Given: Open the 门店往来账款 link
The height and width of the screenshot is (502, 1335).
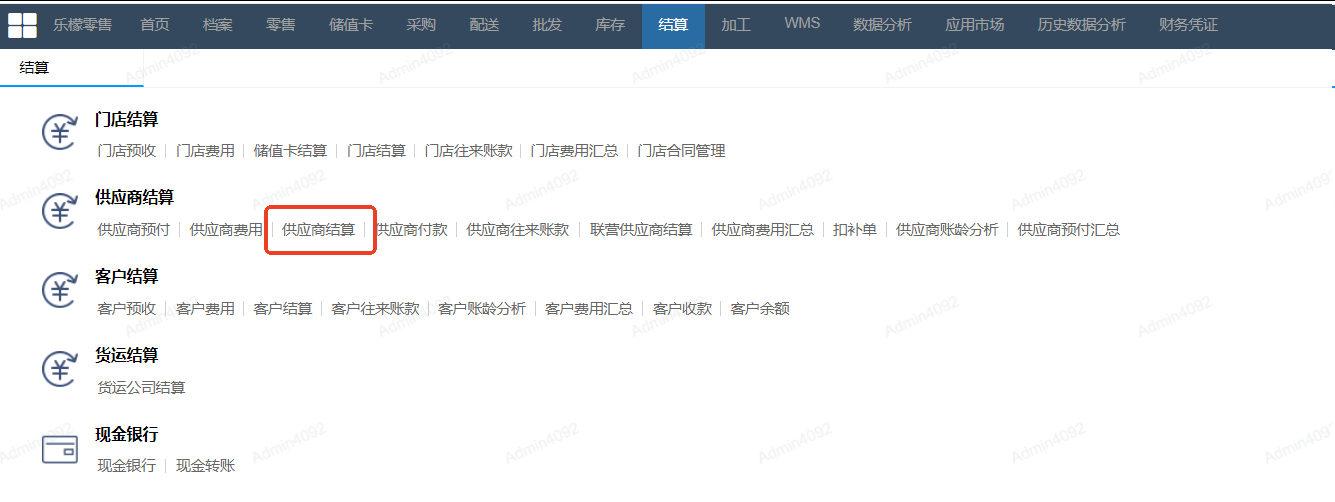Looking at the screenshot, I should [469, 151].
